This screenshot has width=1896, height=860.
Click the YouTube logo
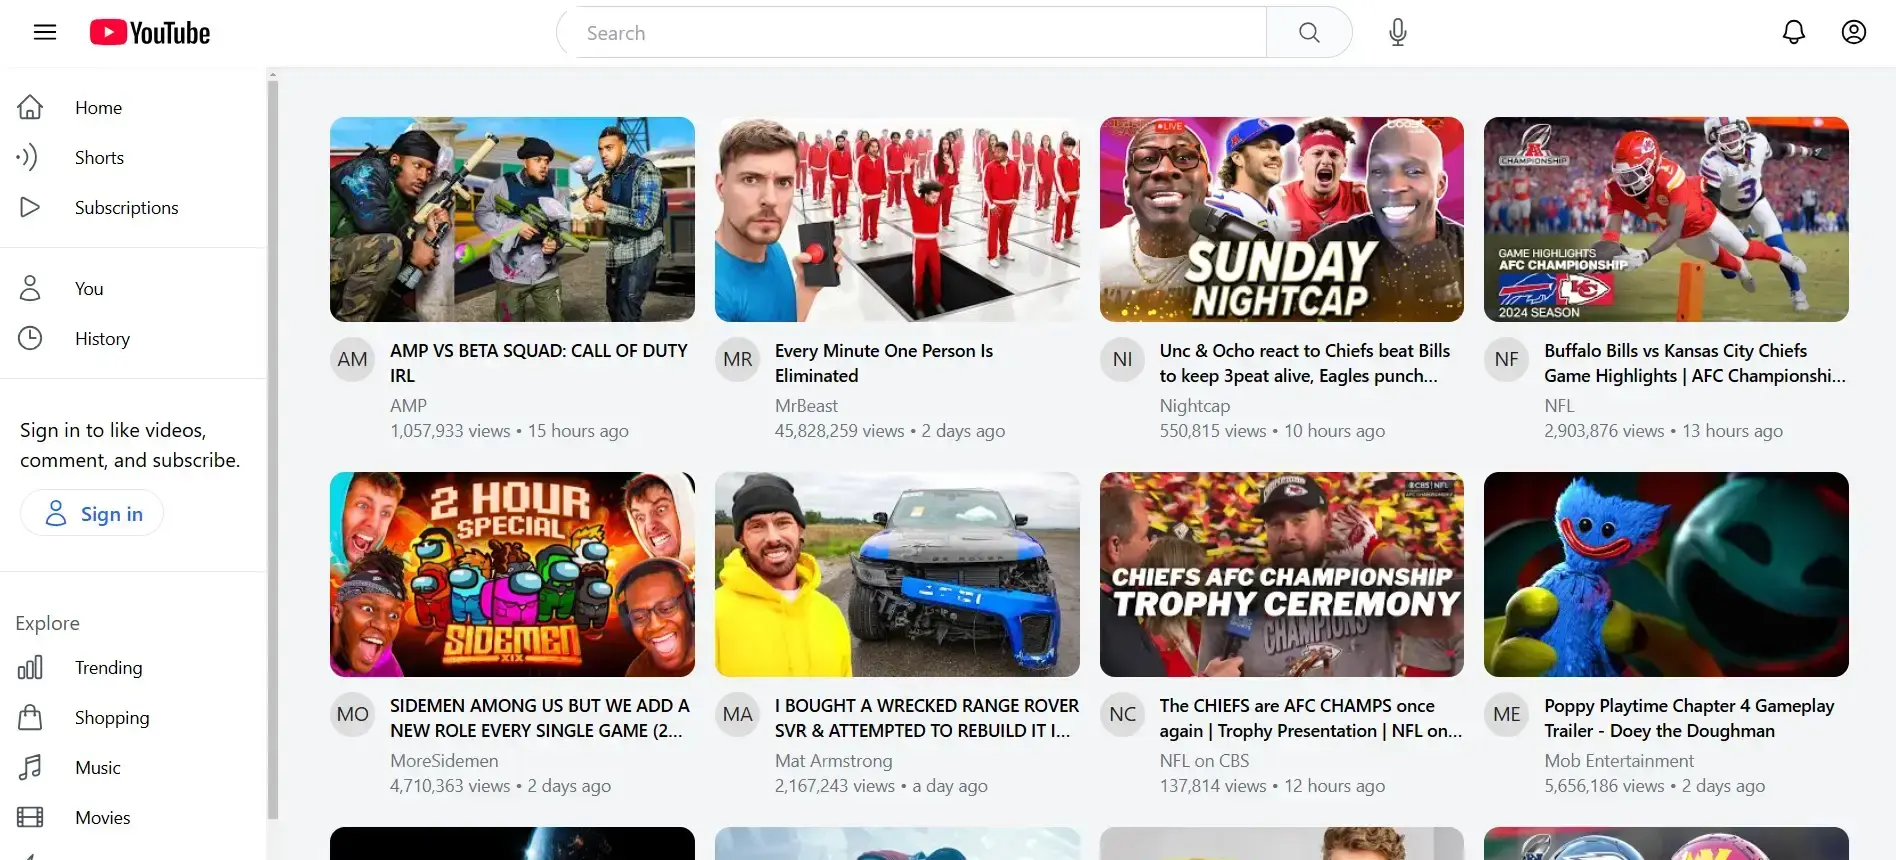[150, 33]
